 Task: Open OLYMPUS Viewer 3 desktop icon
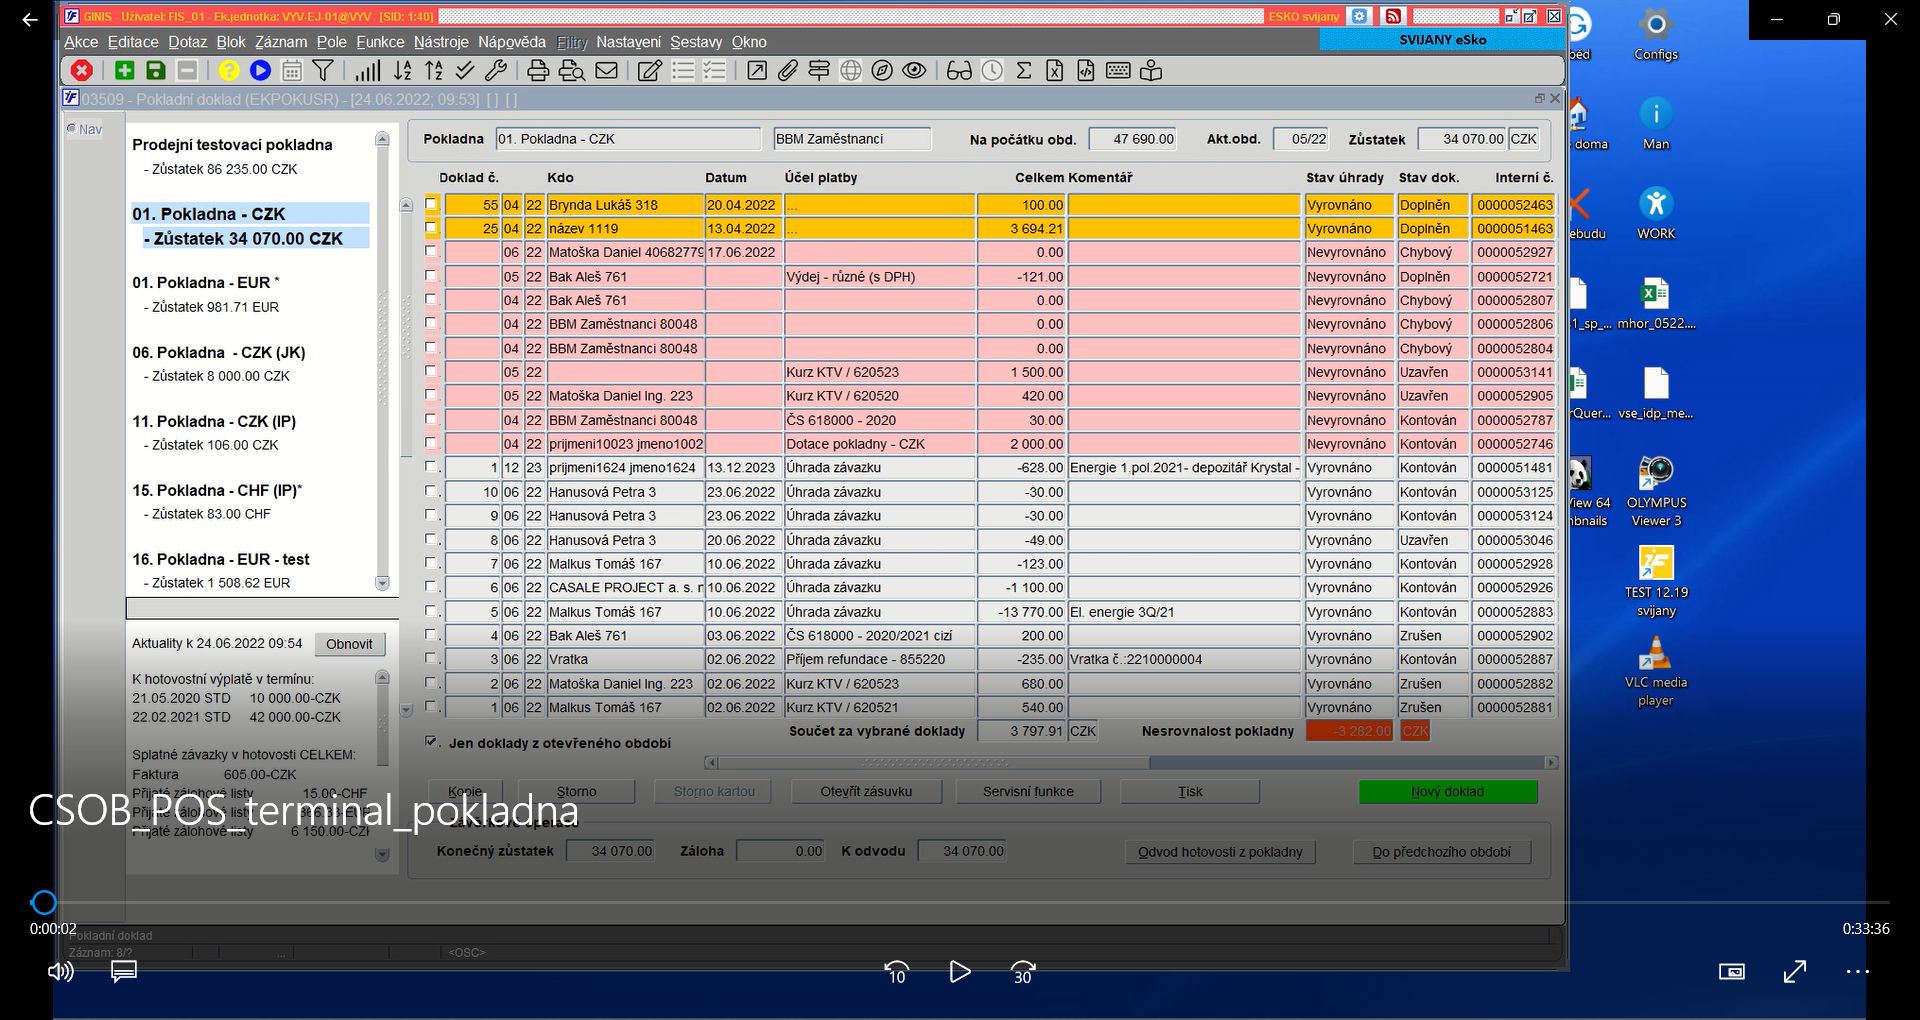click(1656, 492)
